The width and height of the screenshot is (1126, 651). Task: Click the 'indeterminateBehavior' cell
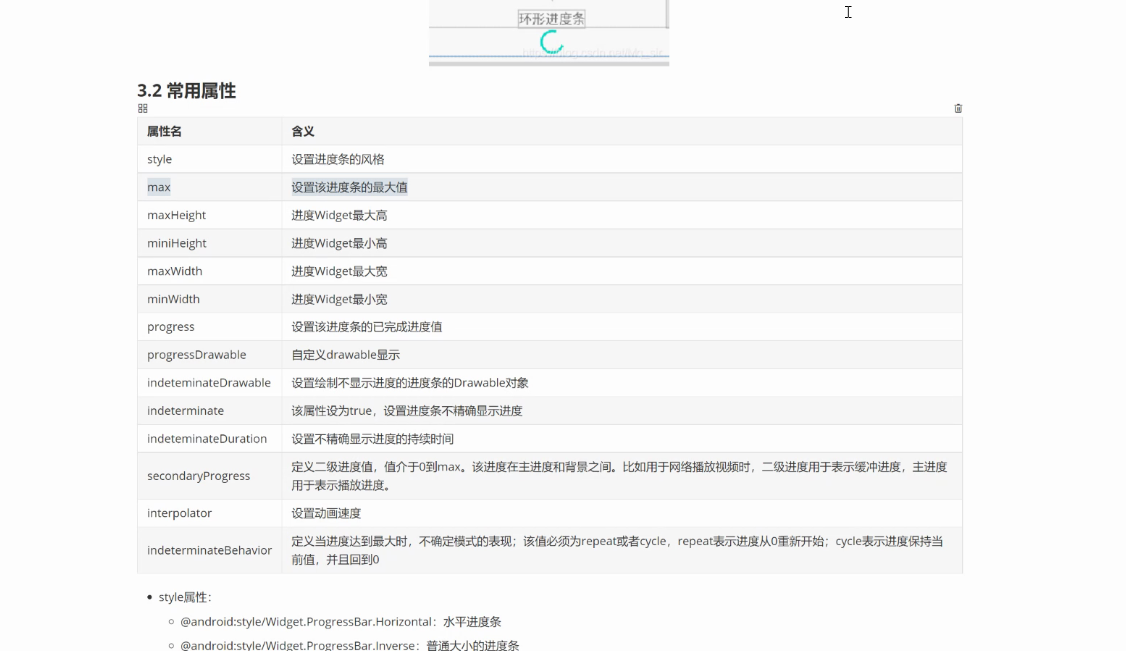coord(210,551)
